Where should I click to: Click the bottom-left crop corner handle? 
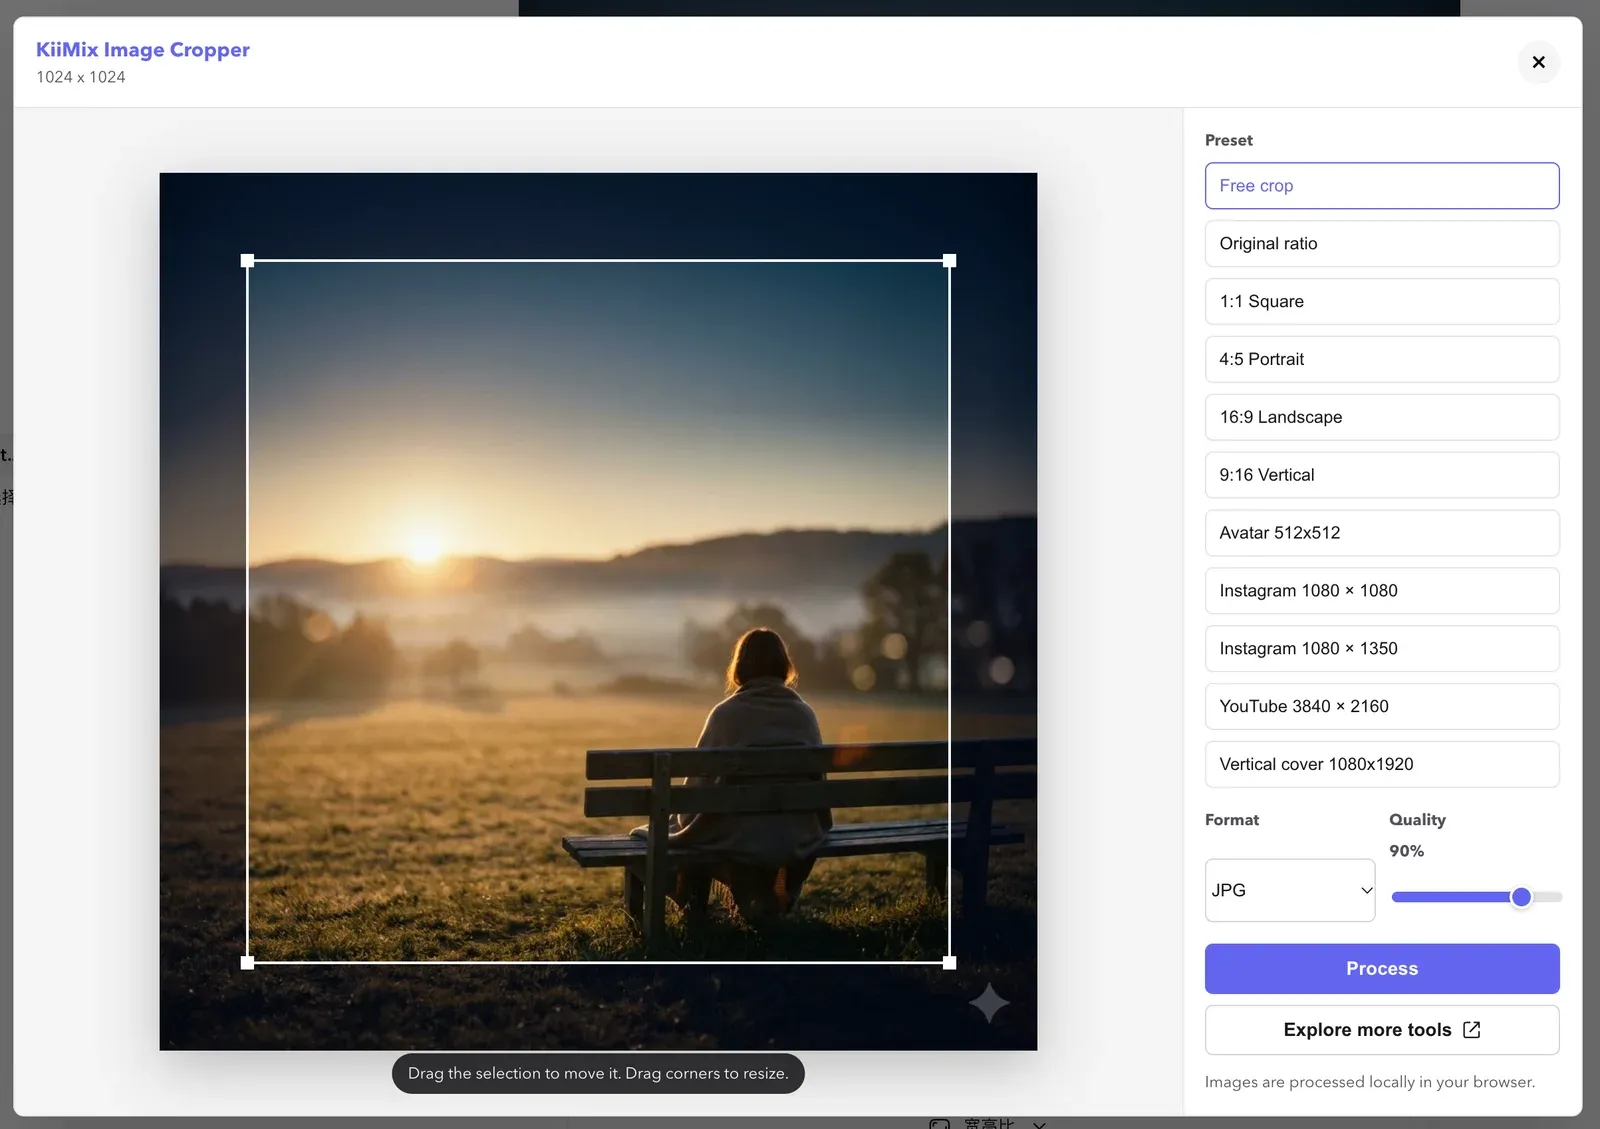pos(248,963)
